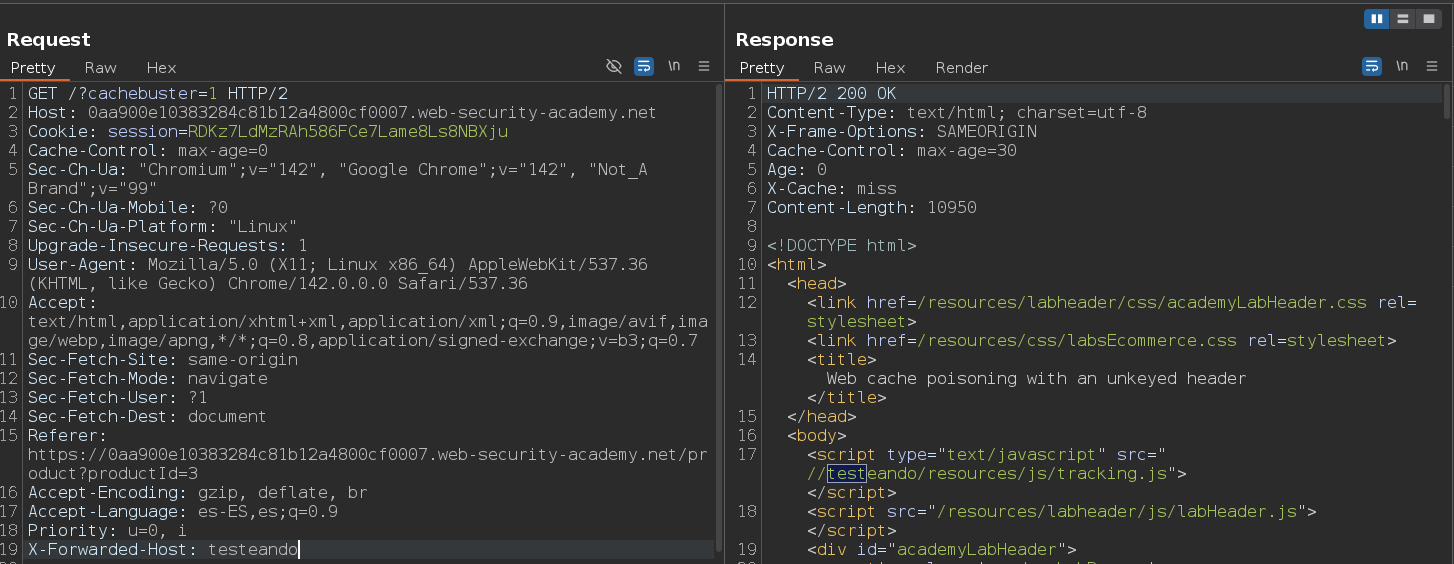Open Request panel hamburger options menu
Screen dimensions: 1454x564
tap(704, 66)
